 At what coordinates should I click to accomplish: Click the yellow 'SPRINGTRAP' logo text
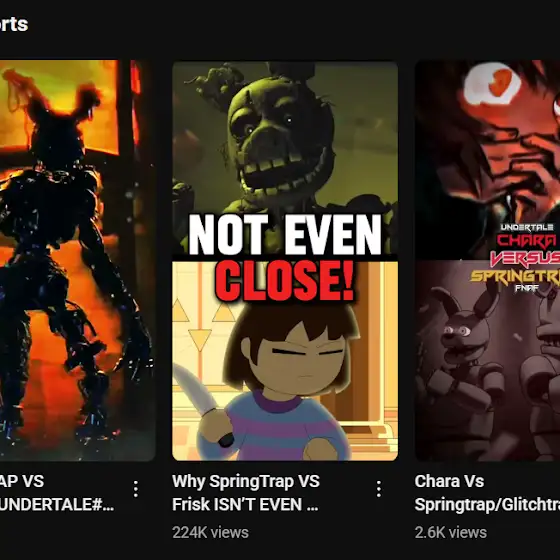tap(515, 276)
